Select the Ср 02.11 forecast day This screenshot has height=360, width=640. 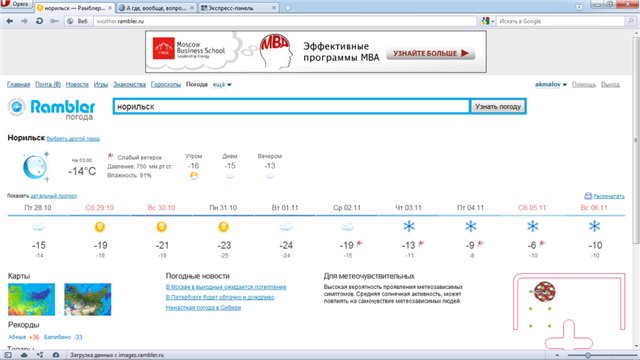[347, 208]
